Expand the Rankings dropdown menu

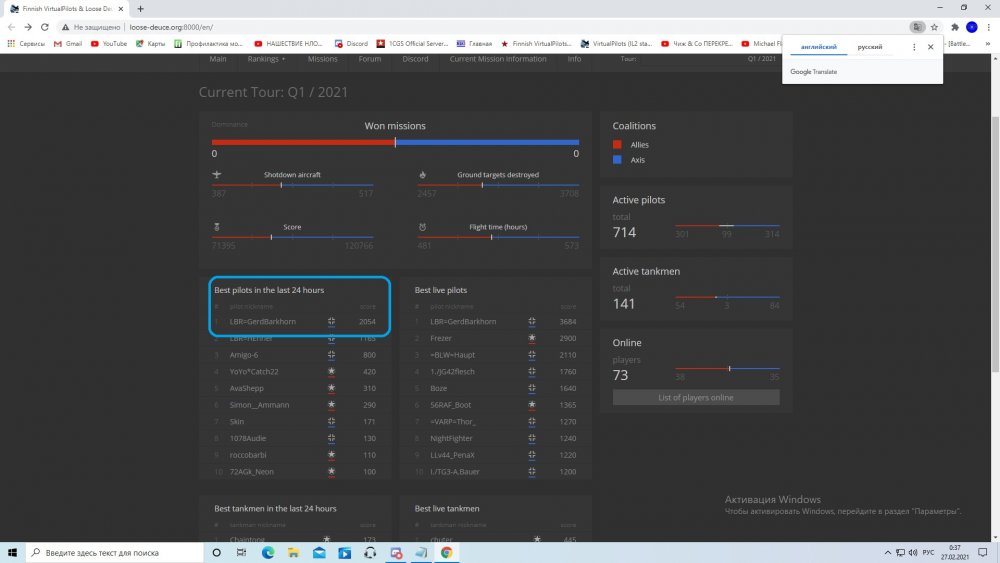pyautogui.click(x=266, y=59)
